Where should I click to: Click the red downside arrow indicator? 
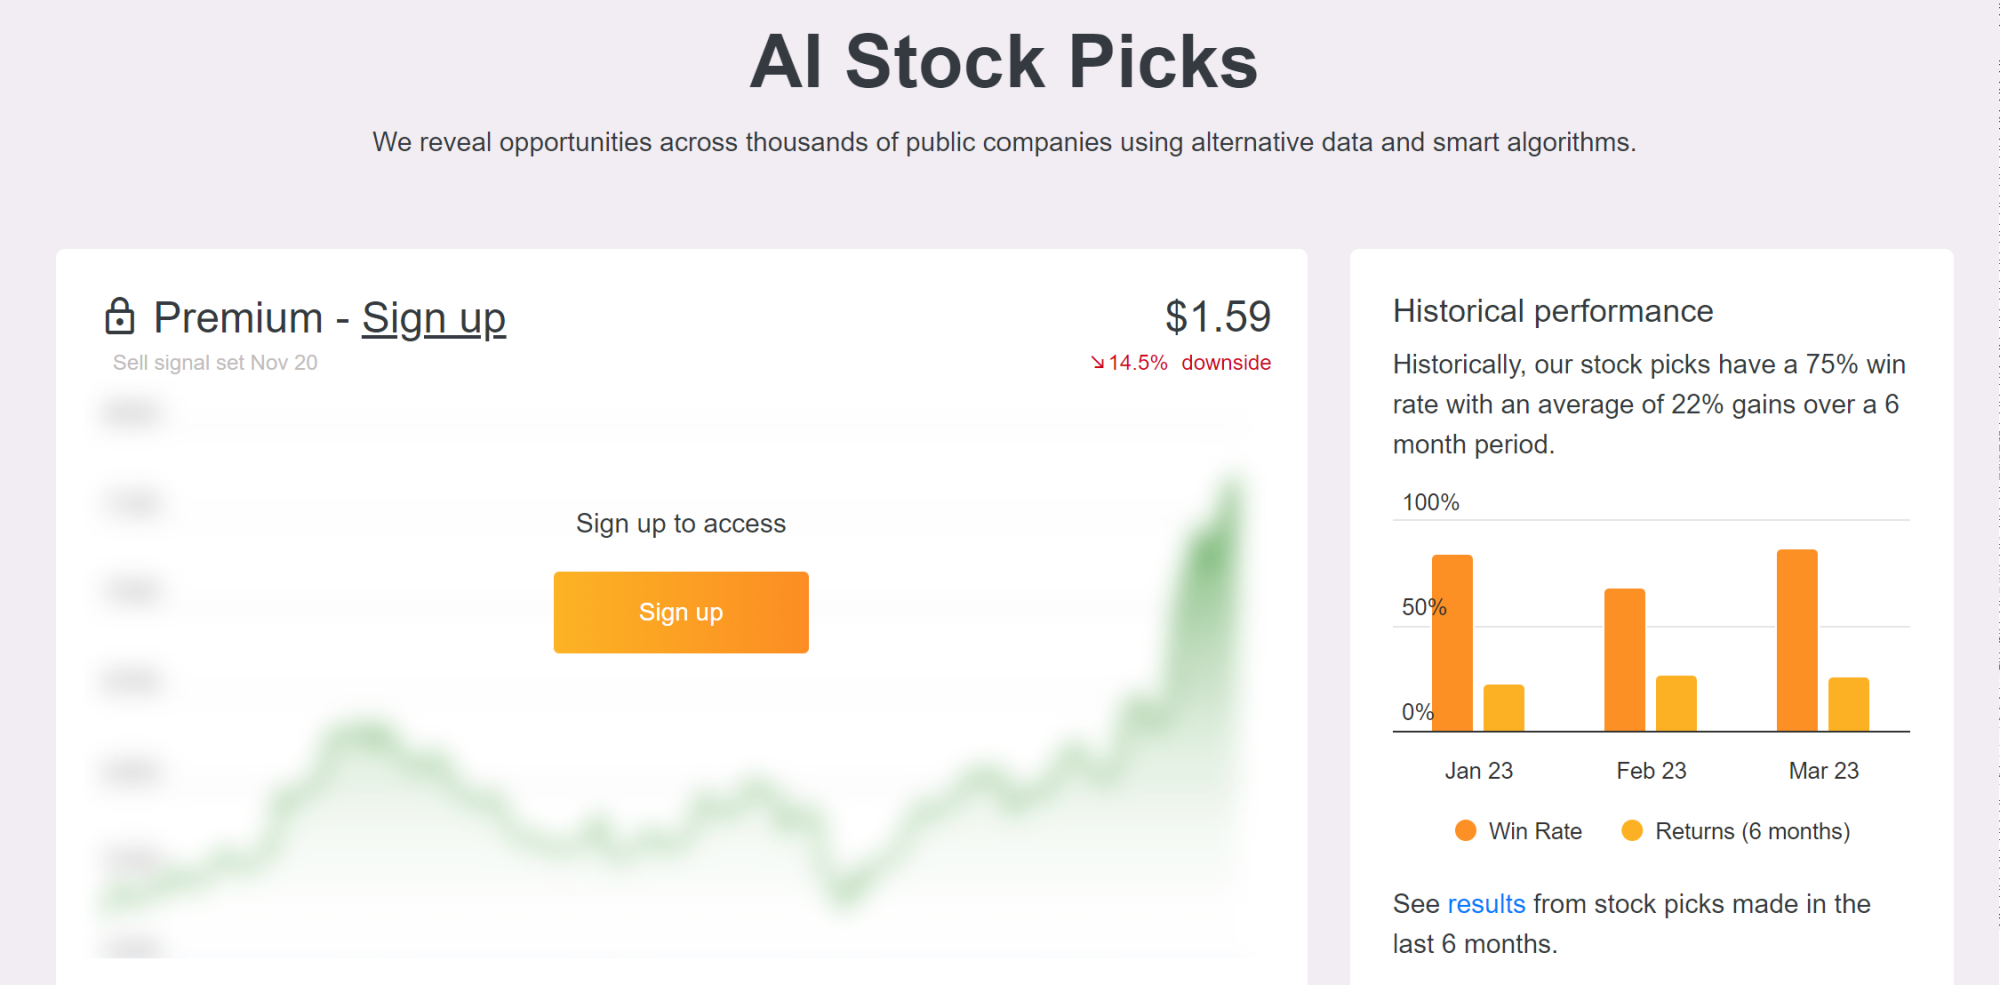point(1098,362)
